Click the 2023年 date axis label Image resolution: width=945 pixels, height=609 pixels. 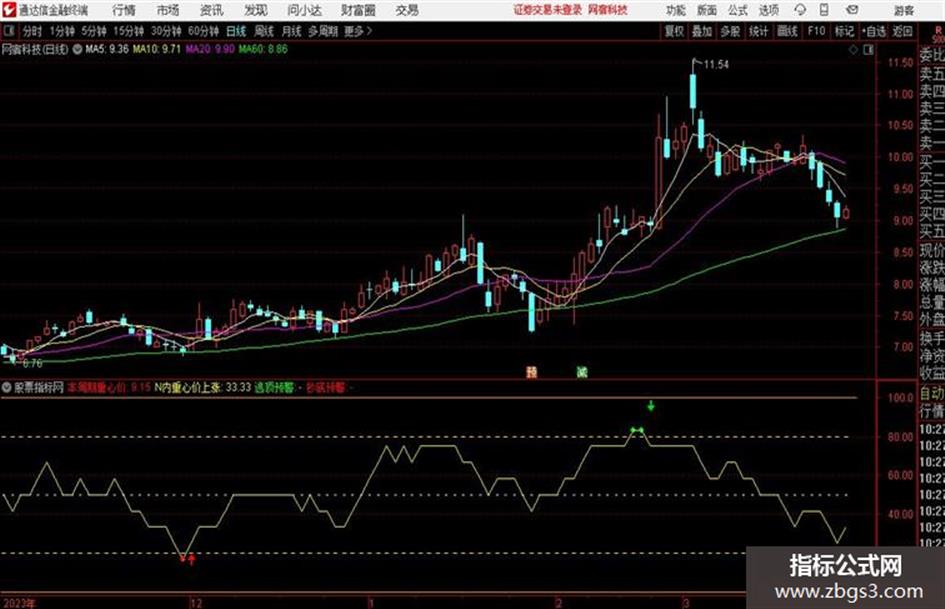tap(19, 603)
